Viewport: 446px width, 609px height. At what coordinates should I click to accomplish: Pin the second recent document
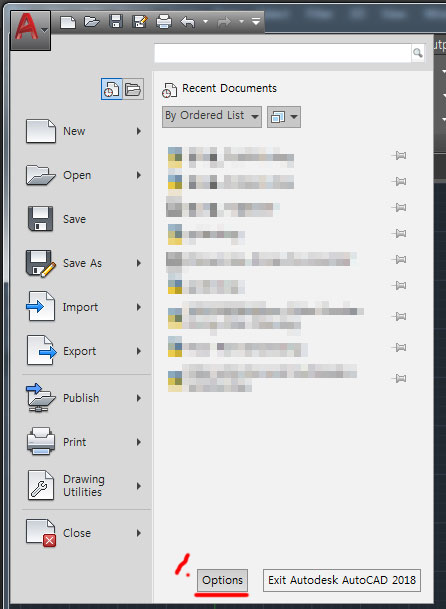point(399,181)
